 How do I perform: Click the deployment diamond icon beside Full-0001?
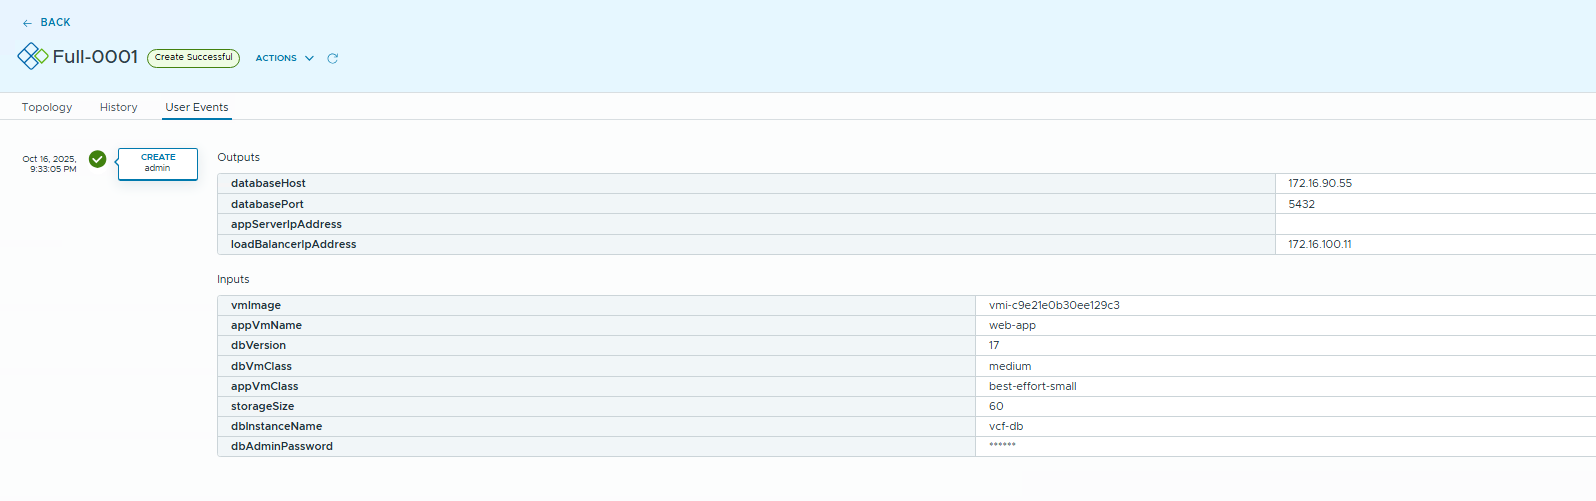pos(32,56)
